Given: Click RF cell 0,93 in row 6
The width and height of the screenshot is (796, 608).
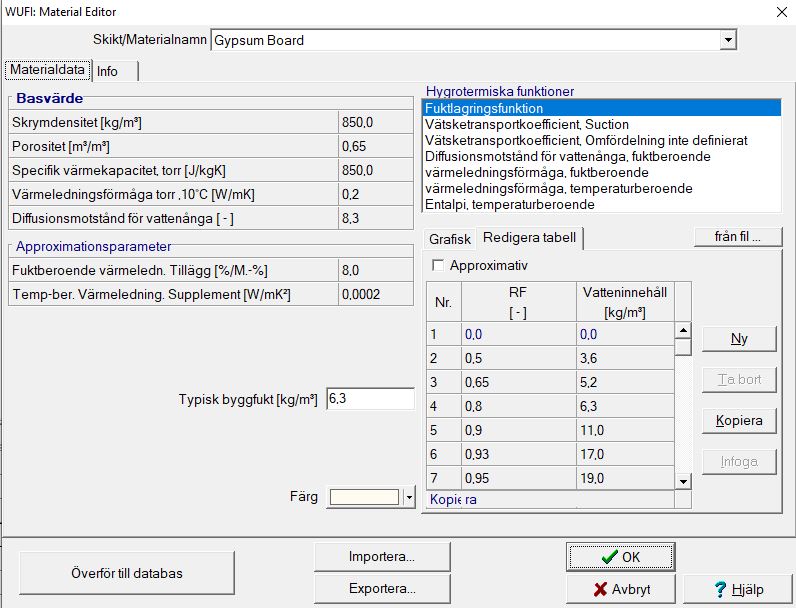Looking at the screenshot, I should 518,454.
